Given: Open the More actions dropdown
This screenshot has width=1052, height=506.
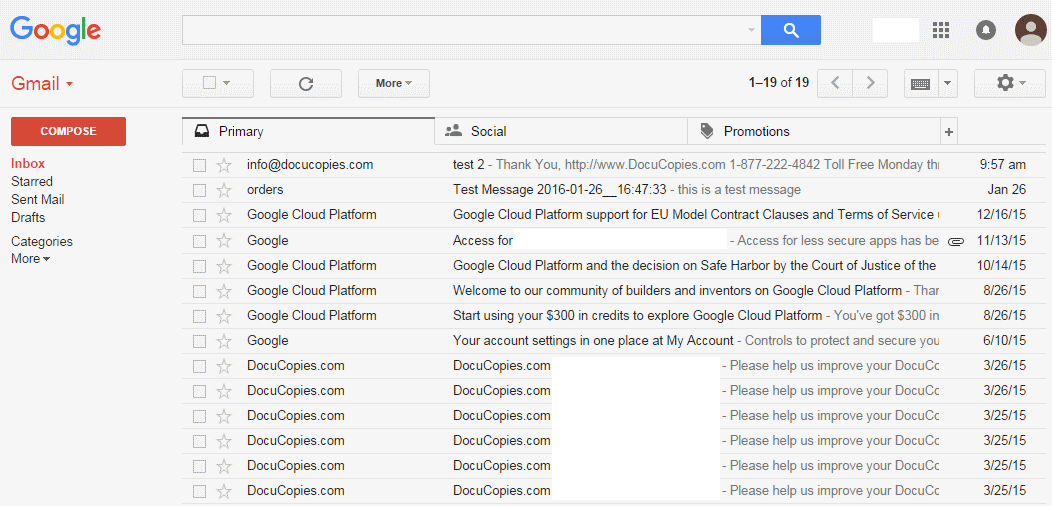Looking at the screenshot, I should click(x=393, y=83).
